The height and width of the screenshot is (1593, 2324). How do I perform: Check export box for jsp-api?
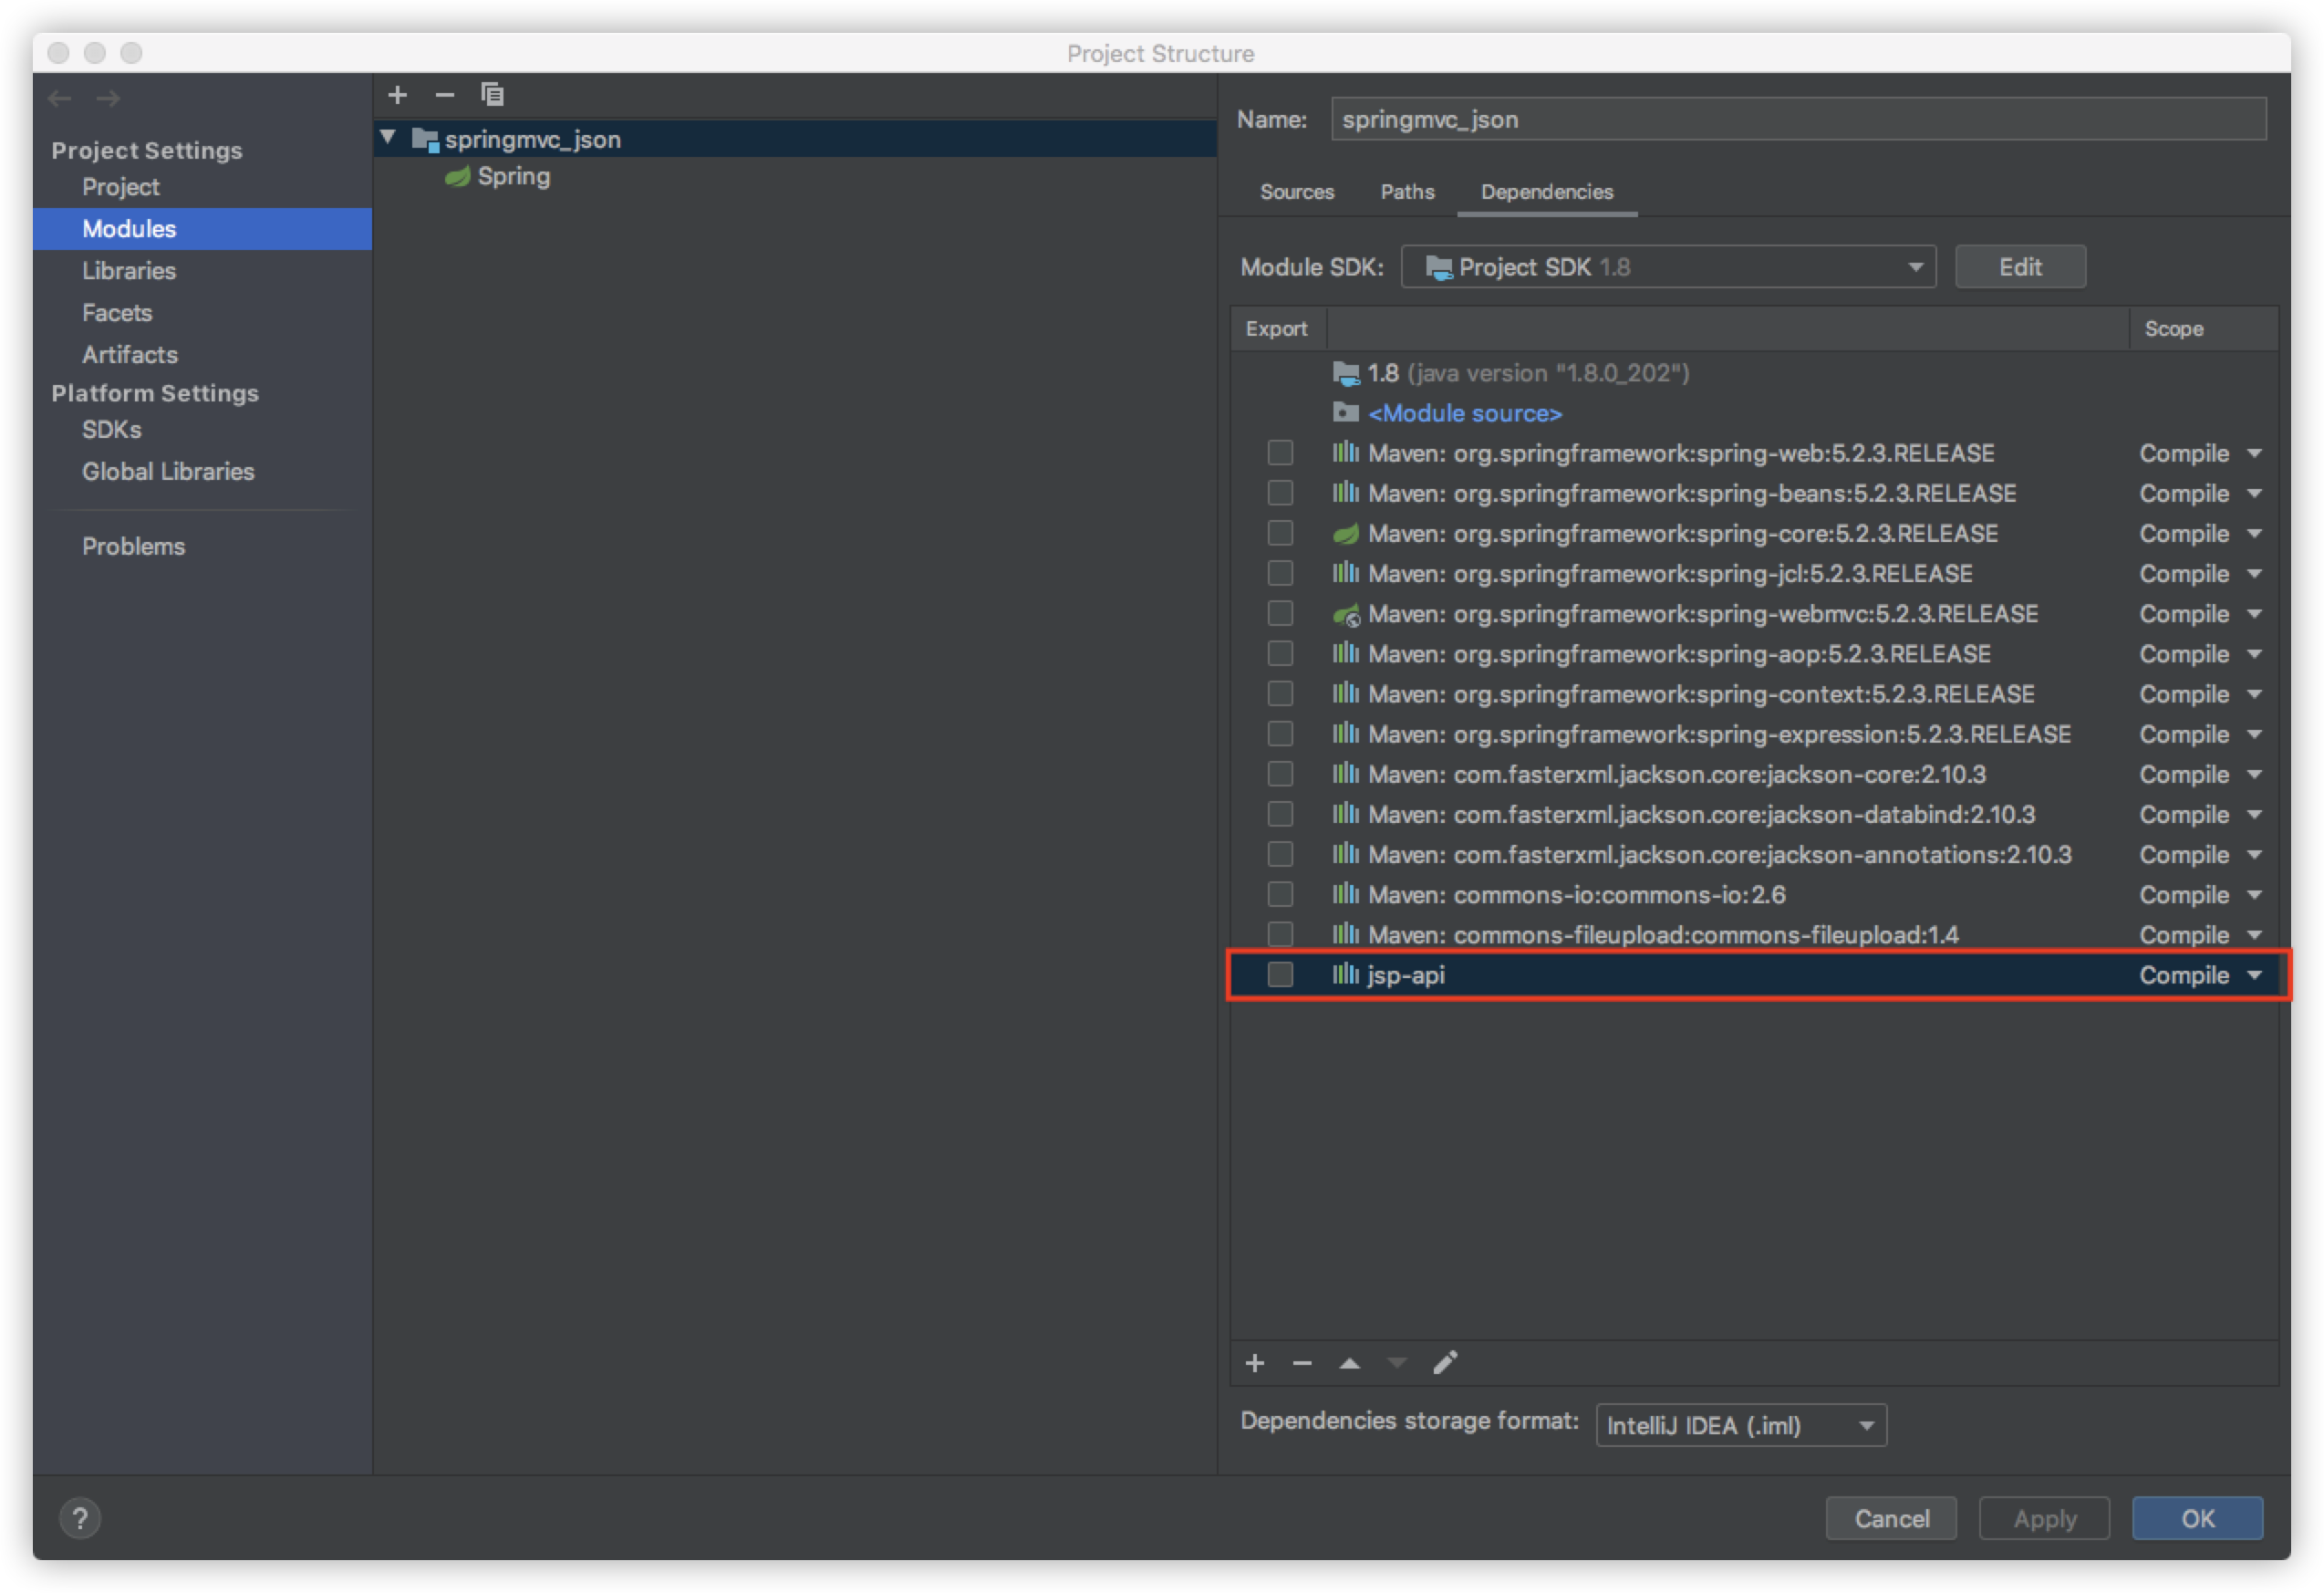point(1280,975)
